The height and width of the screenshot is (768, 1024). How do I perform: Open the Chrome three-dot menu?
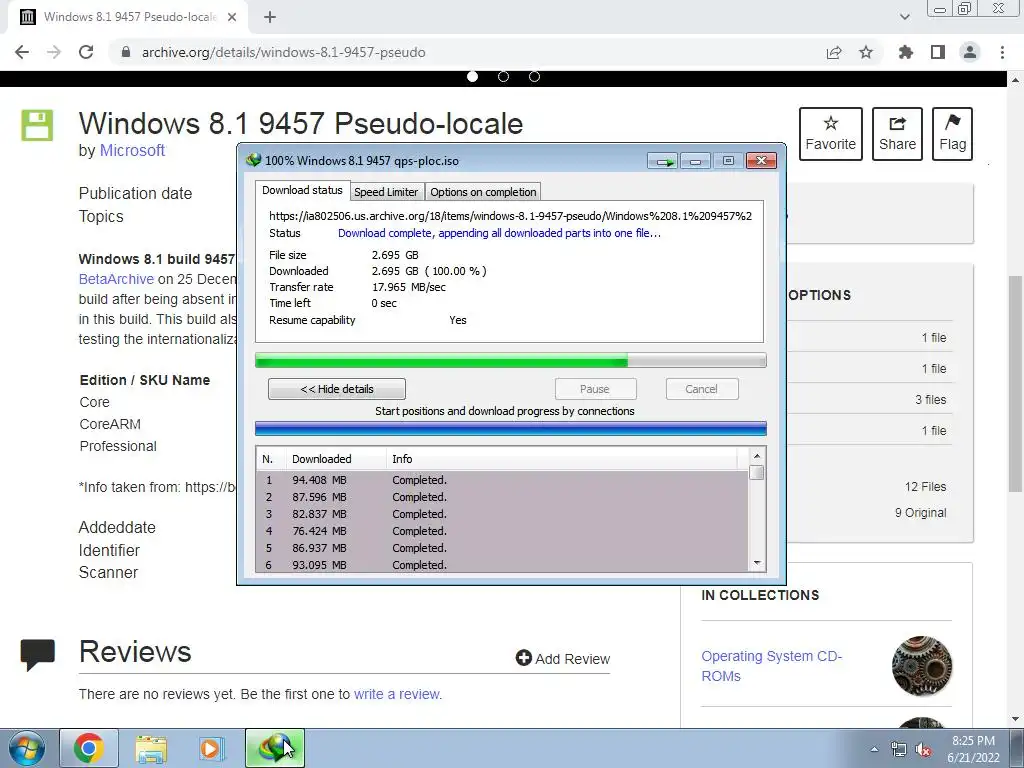click(1002, 52)
